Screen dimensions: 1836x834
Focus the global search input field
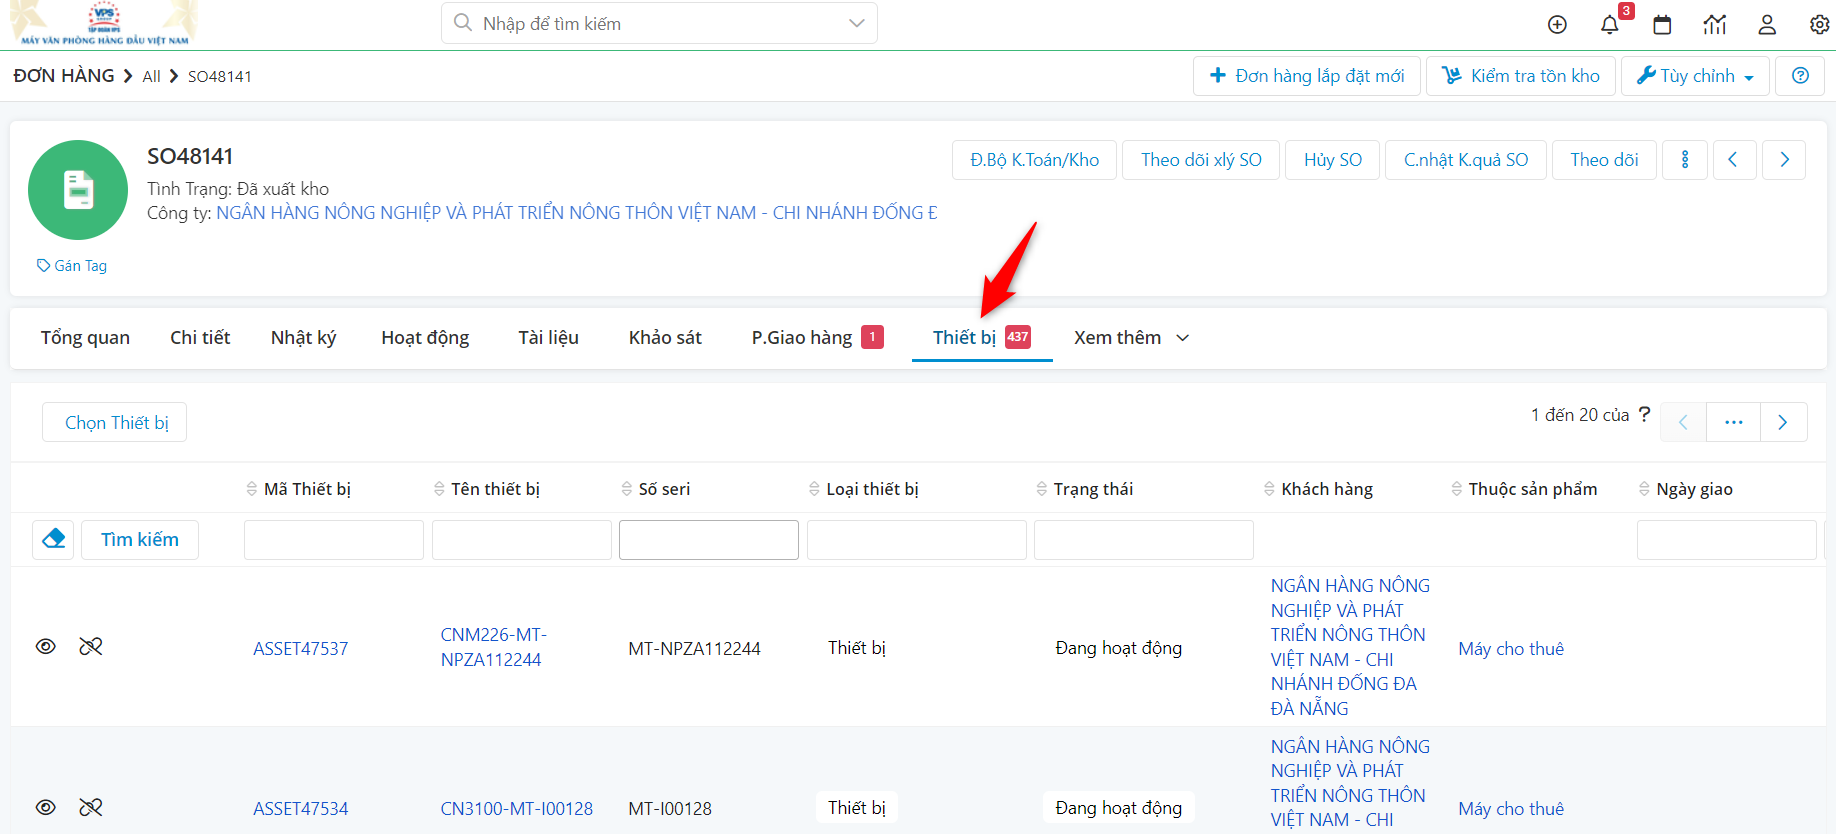pos(659,23)
